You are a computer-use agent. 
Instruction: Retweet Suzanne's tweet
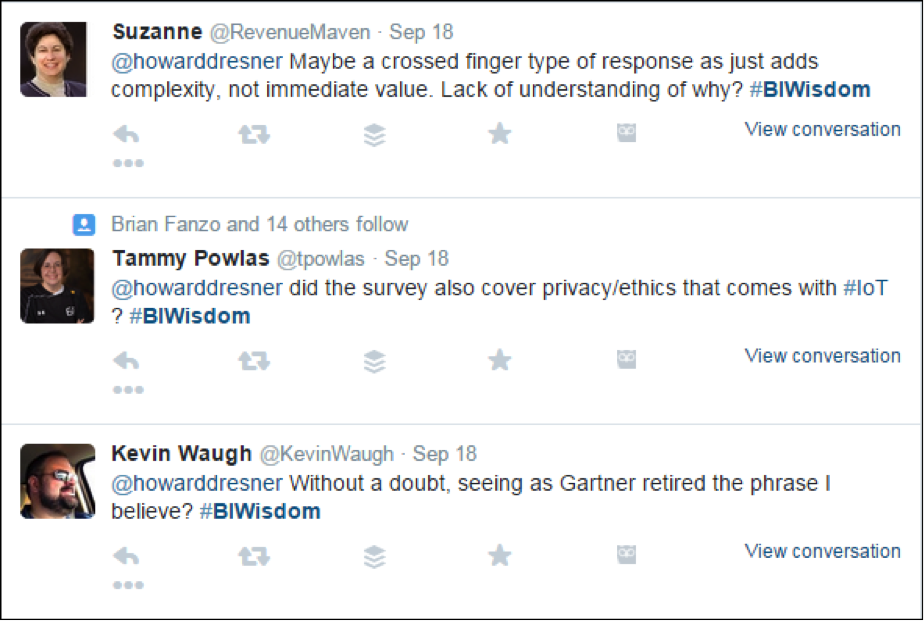tap(254, 134)
